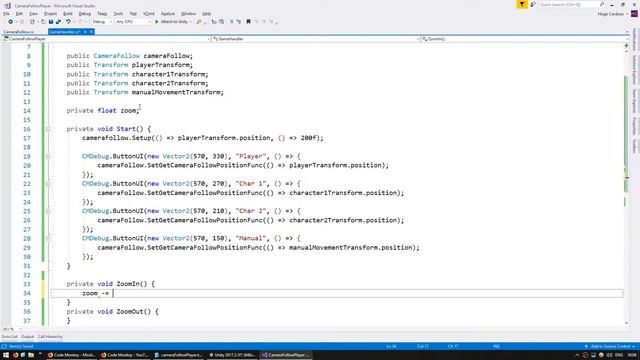Click the Navigate Backward toolbar icon
Screen dimensions: 640x360
pyautogui.click(x=10, y=22)
